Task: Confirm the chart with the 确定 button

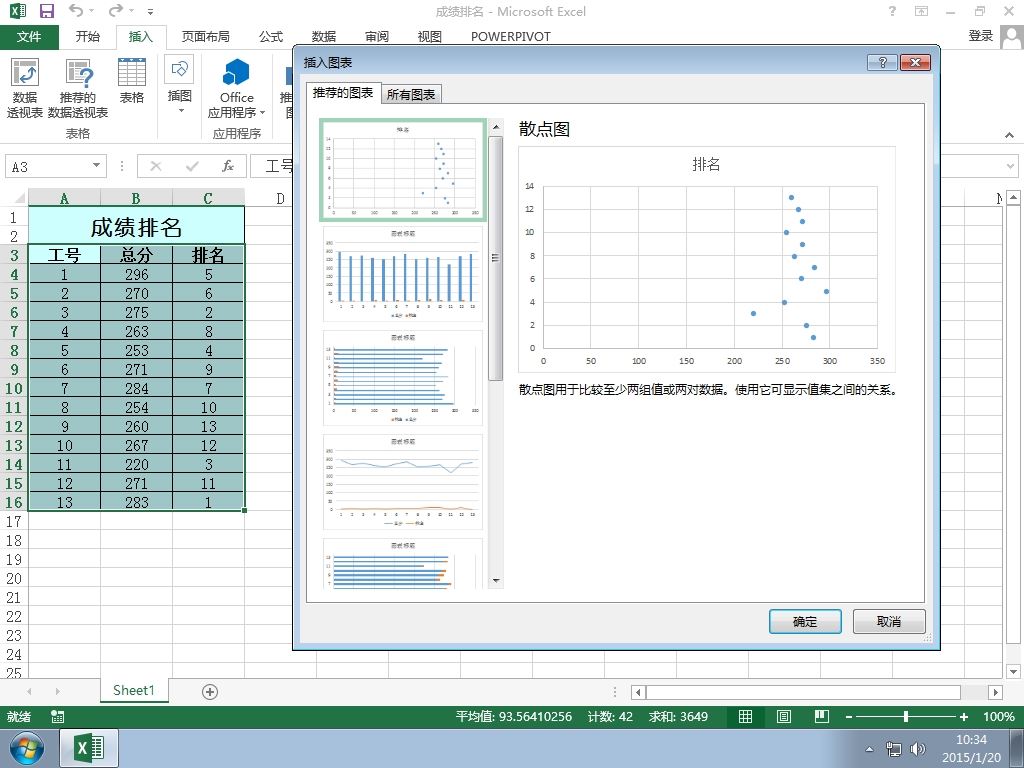Action: pos(805,622)
